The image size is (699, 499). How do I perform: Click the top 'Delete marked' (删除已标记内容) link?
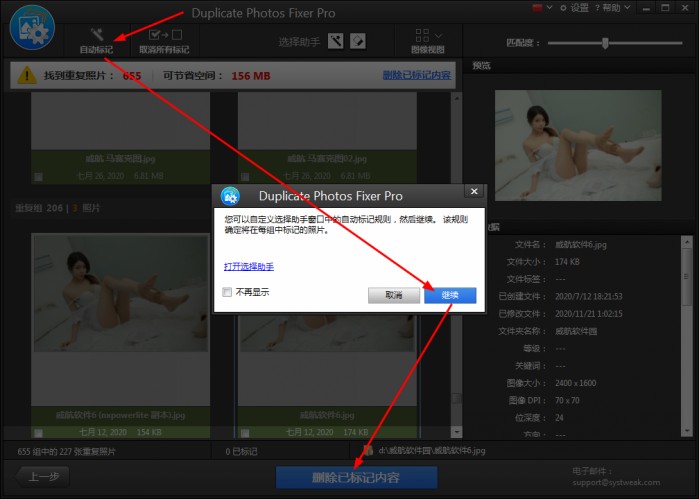[x=416, y=75]
